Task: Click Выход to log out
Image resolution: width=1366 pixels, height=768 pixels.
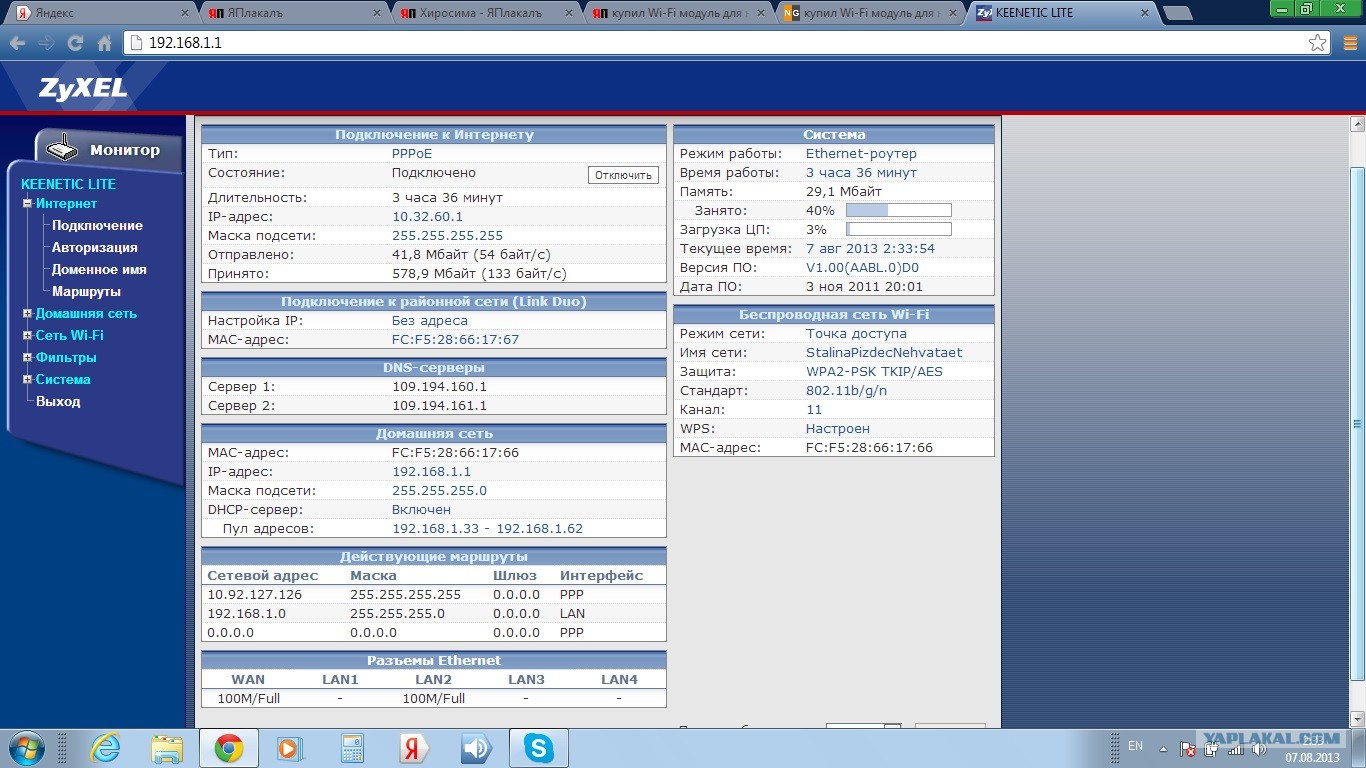Action: 58,401
